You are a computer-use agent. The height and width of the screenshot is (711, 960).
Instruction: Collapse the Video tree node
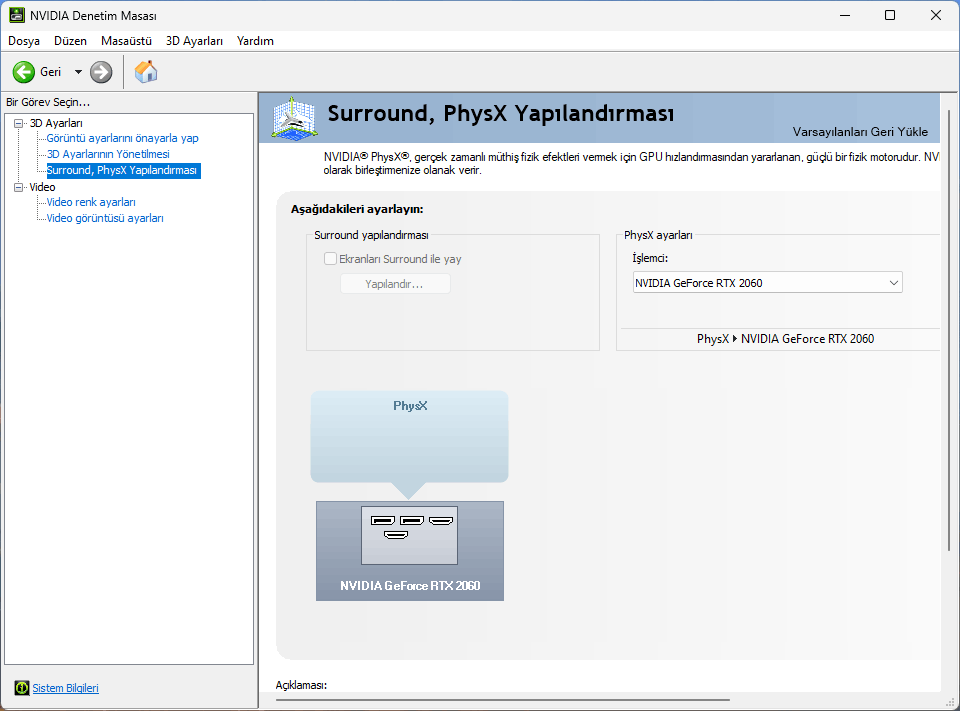click(18, 187)
